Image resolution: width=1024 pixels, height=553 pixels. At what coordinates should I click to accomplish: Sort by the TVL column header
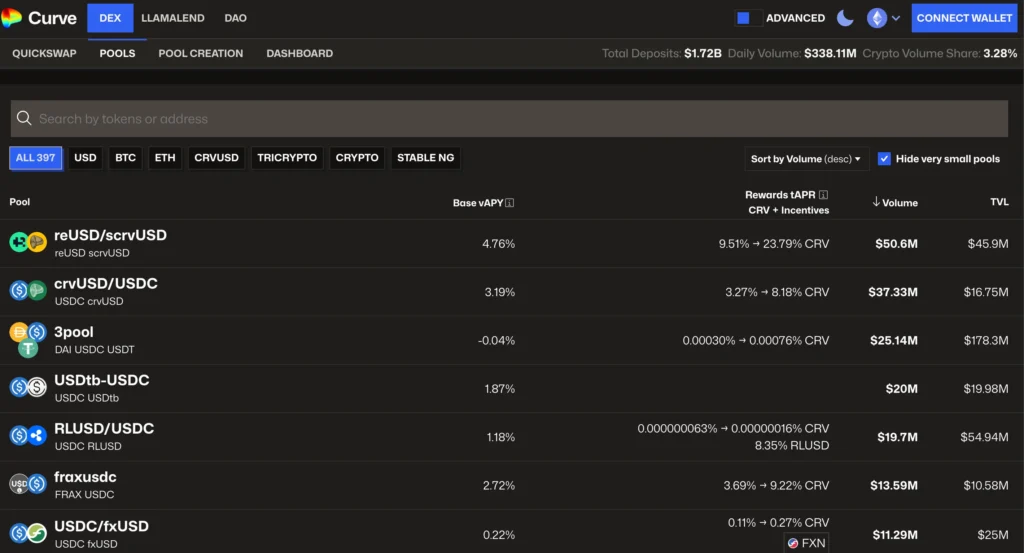pyautogui.click(x=999, y=202)
